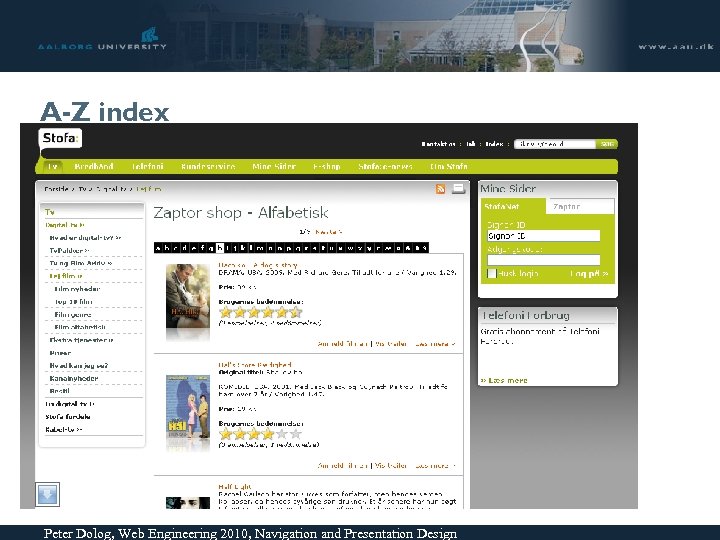Open 'Film nyheder' sidebar item
720x540 pixels.
pos(77,289)
